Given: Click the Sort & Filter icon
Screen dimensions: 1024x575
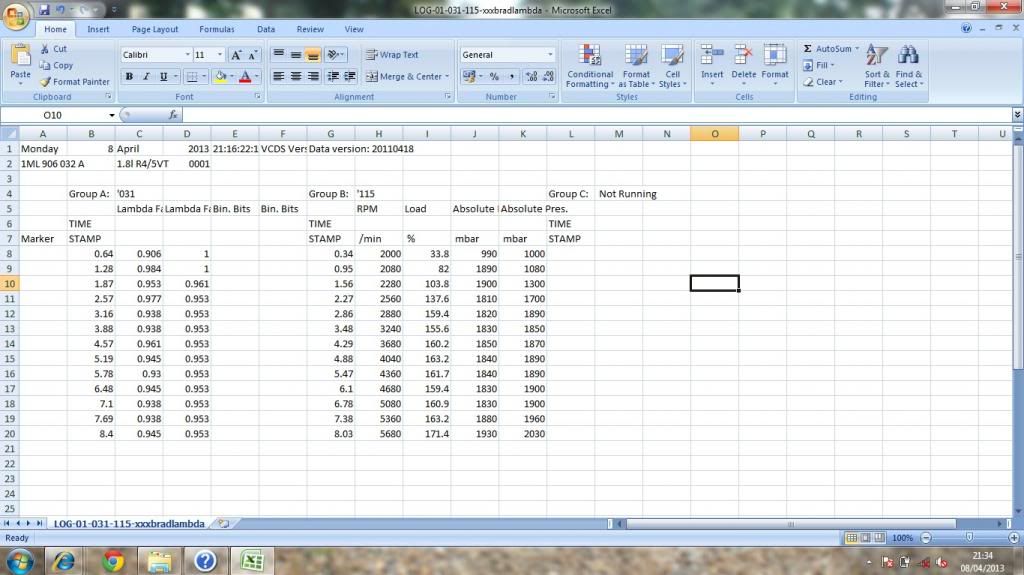Looking at the screenshot, I should click(876, 66).
